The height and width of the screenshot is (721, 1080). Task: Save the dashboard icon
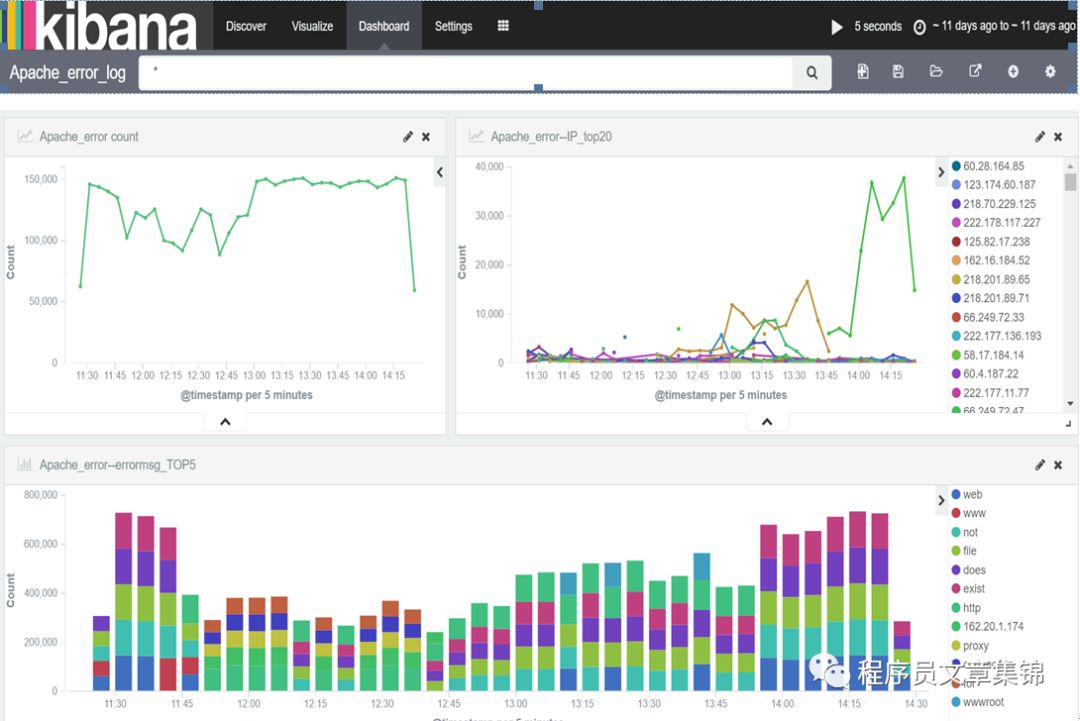(x=897, y=71)
